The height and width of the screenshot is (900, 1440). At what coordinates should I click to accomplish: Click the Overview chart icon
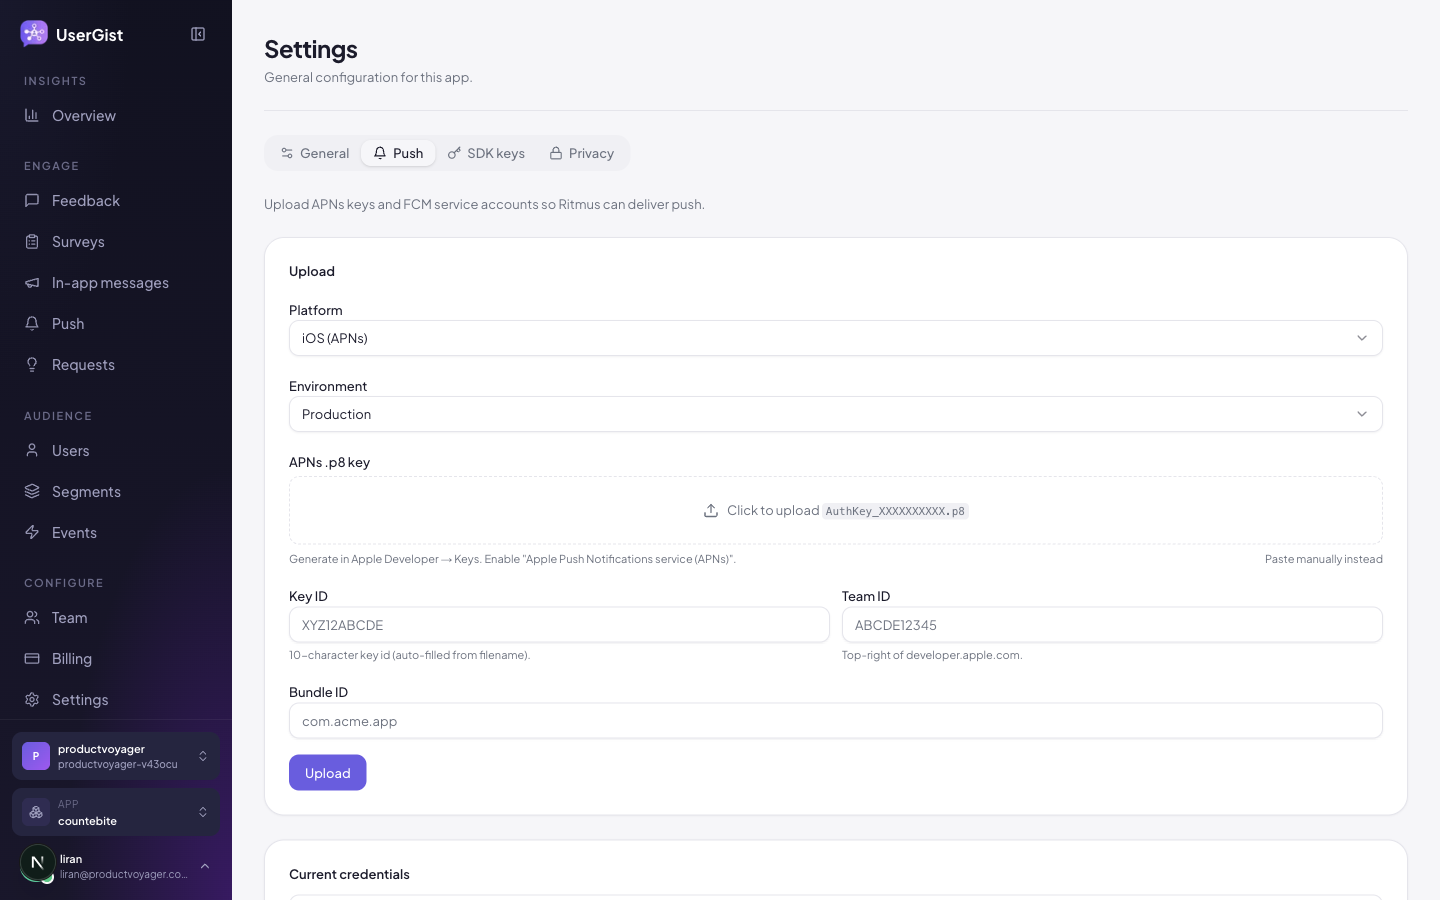tap(32, 116)
